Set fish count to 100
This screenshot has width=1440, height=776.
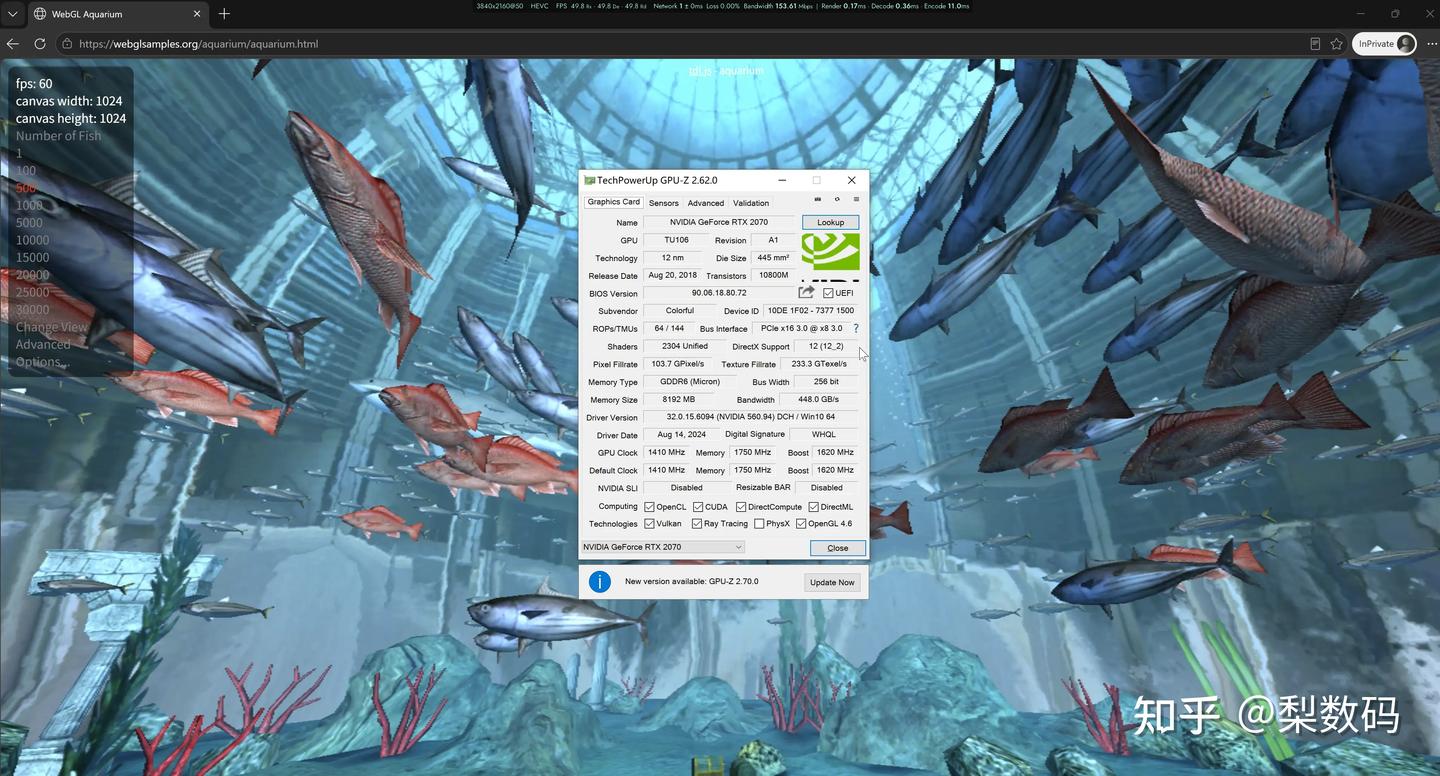point(26,171)
